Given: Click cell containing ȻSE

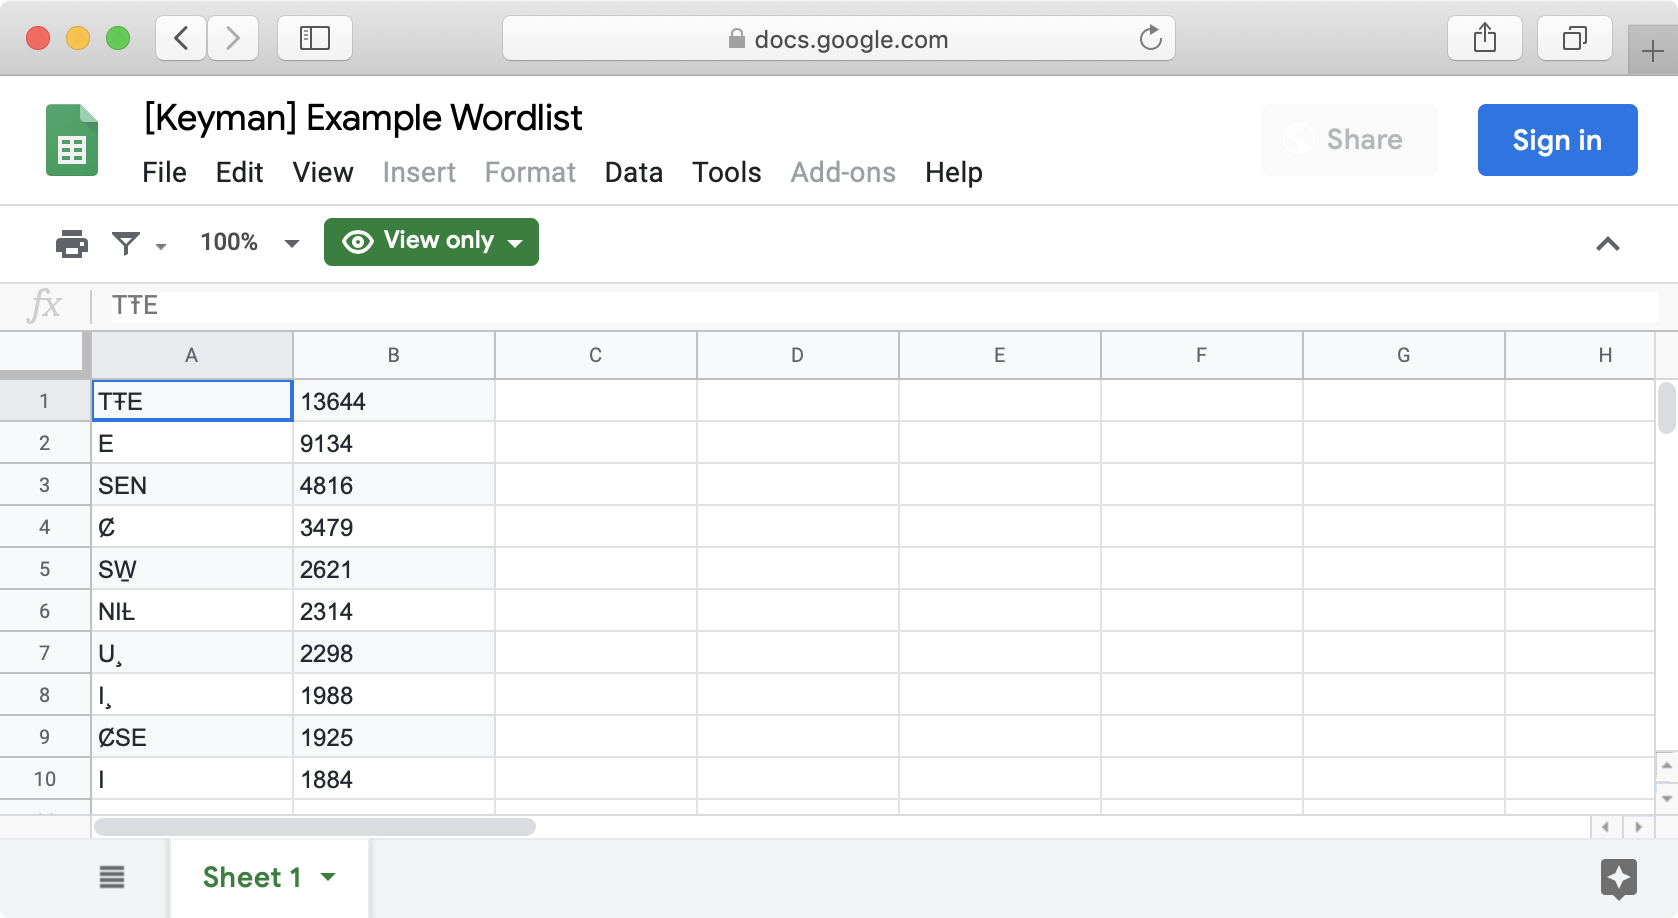Looking at the screenshot, I should [192, 737].
